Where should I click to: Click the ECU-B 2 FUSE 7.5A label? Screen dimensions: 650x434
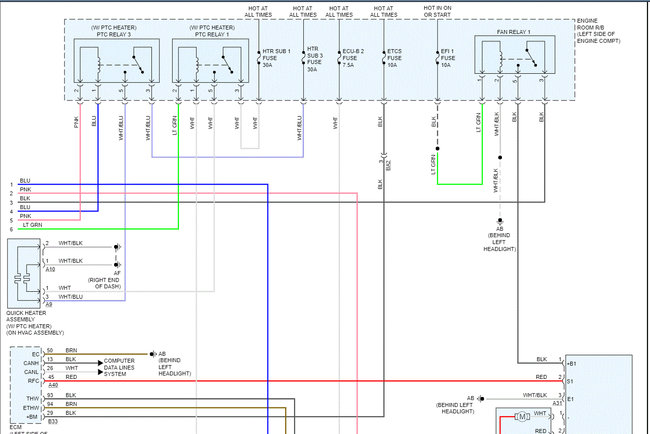point(353,58)
